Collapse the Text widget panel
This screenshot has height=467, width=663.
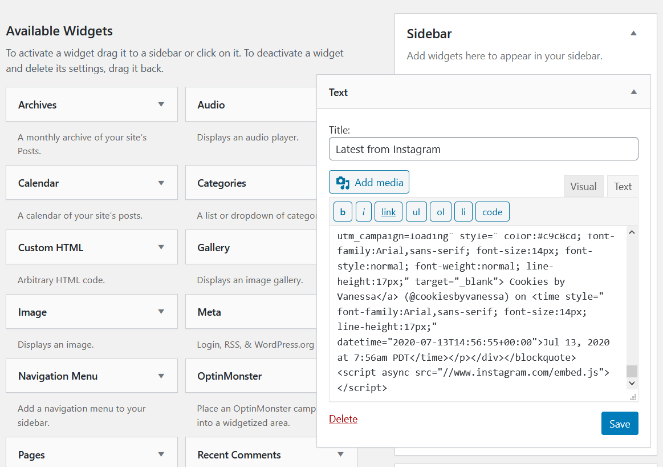(x=633, y=92)
